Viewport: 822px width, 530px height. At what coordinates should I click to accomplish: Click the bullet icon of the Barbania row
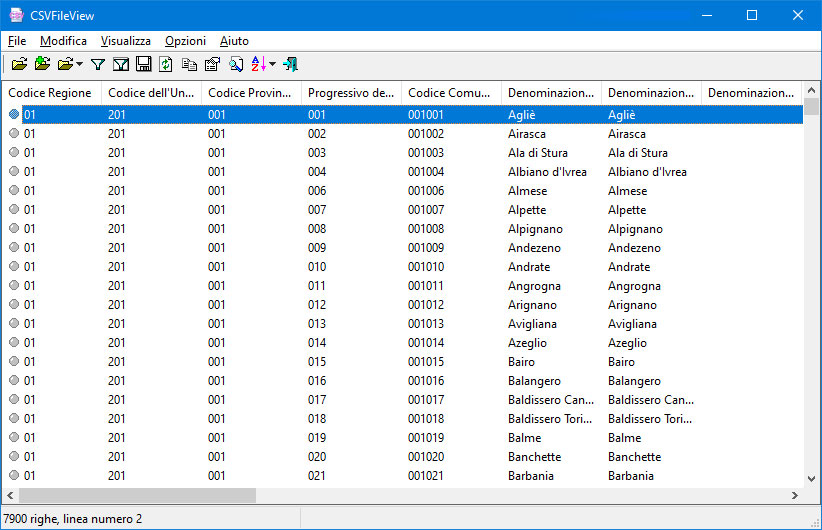coord(14,475)
